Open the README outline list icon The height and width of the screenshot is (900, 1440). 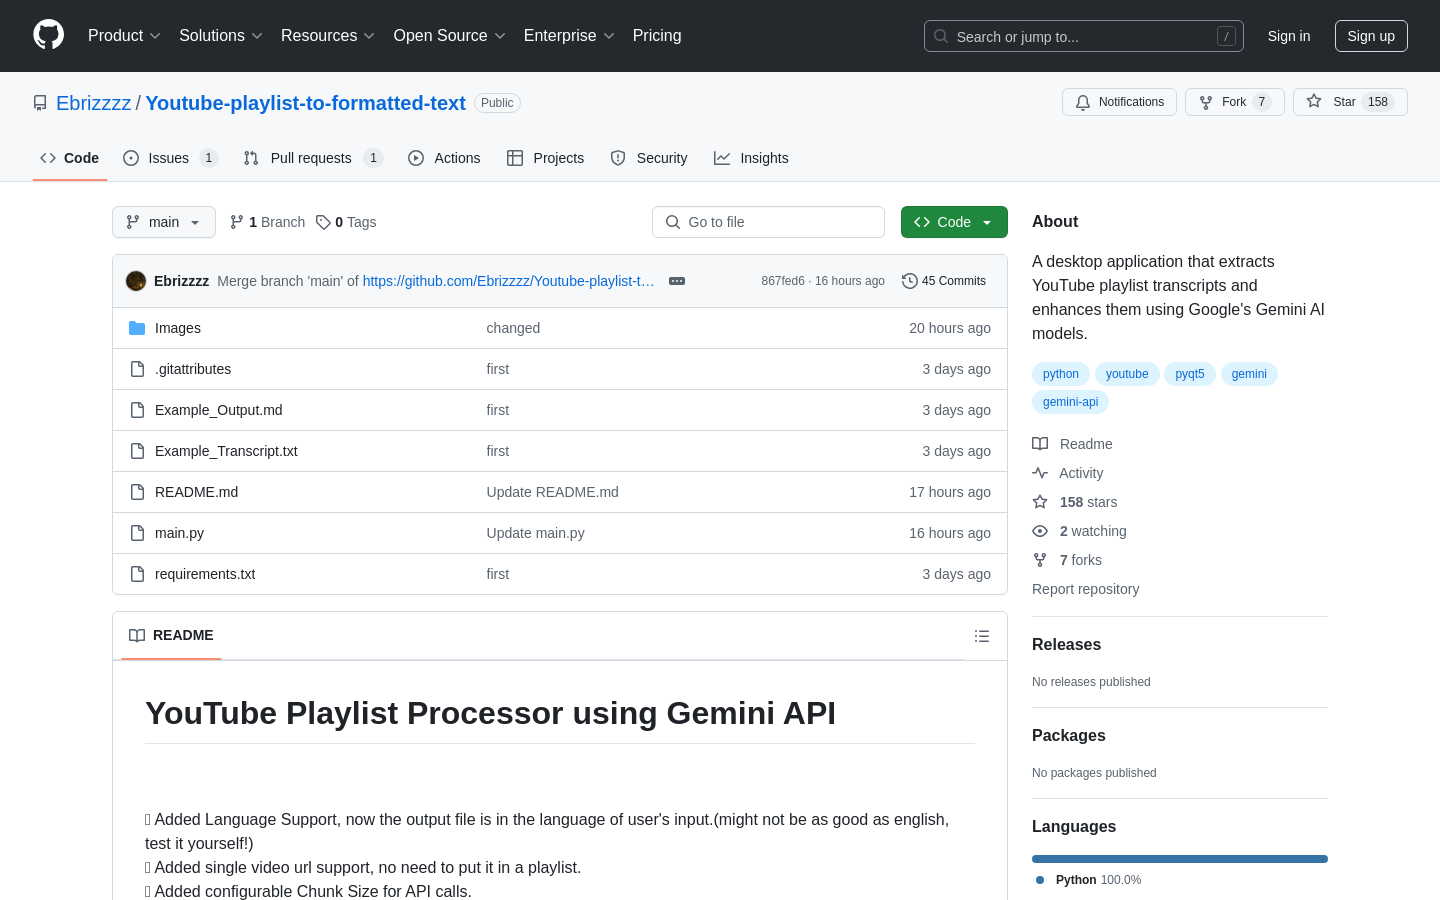[x=982, y=636]
